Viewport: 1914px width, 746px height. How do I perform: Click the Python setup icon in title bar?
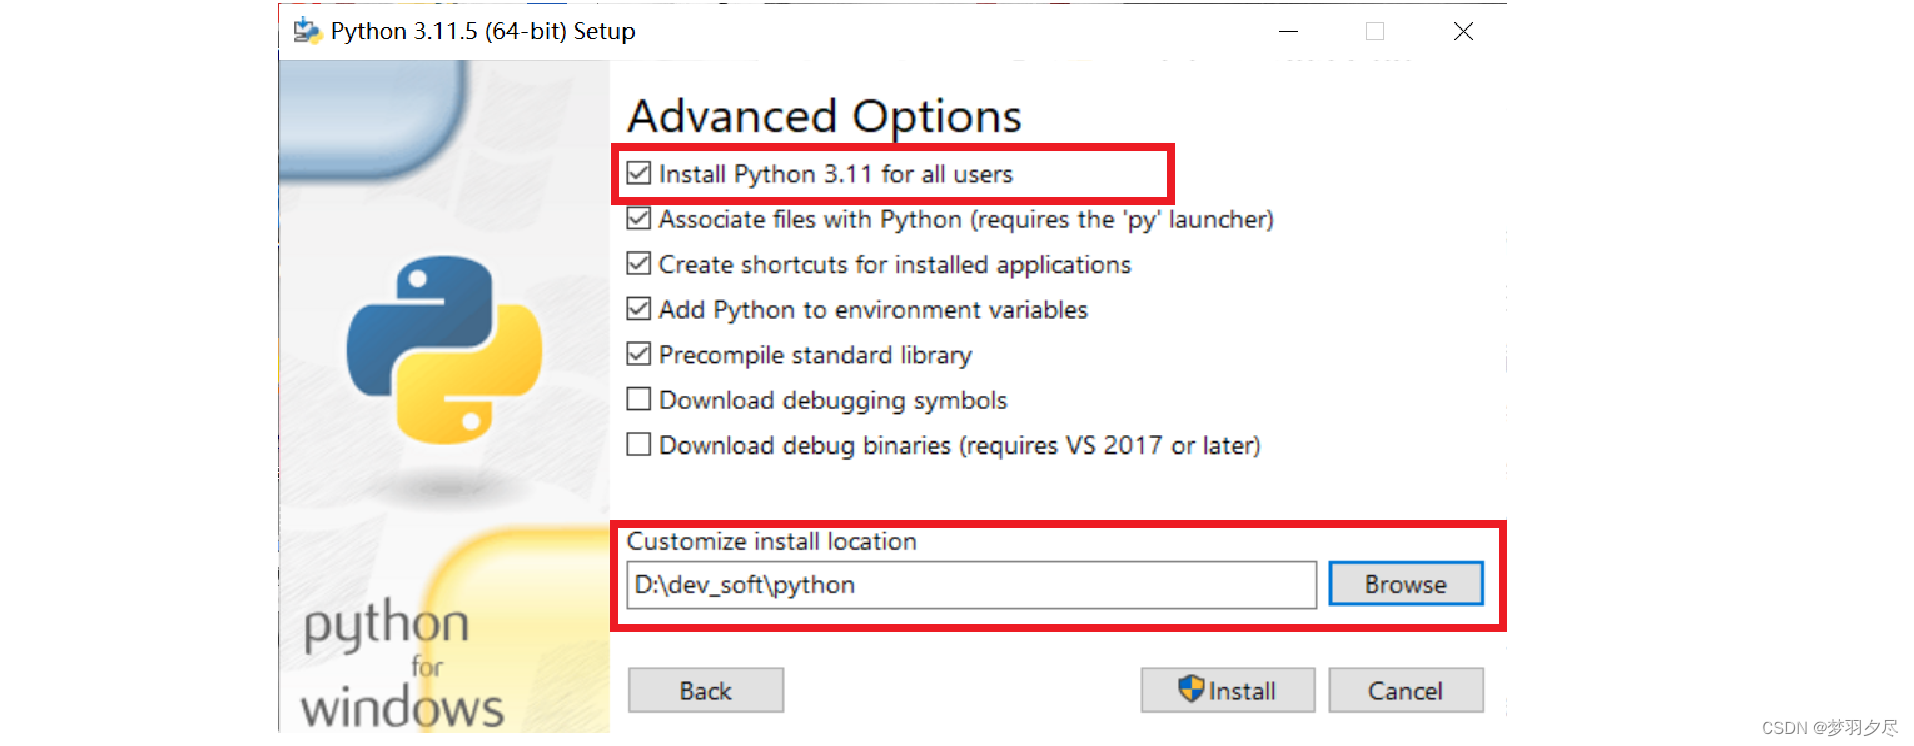coord(306,31)
